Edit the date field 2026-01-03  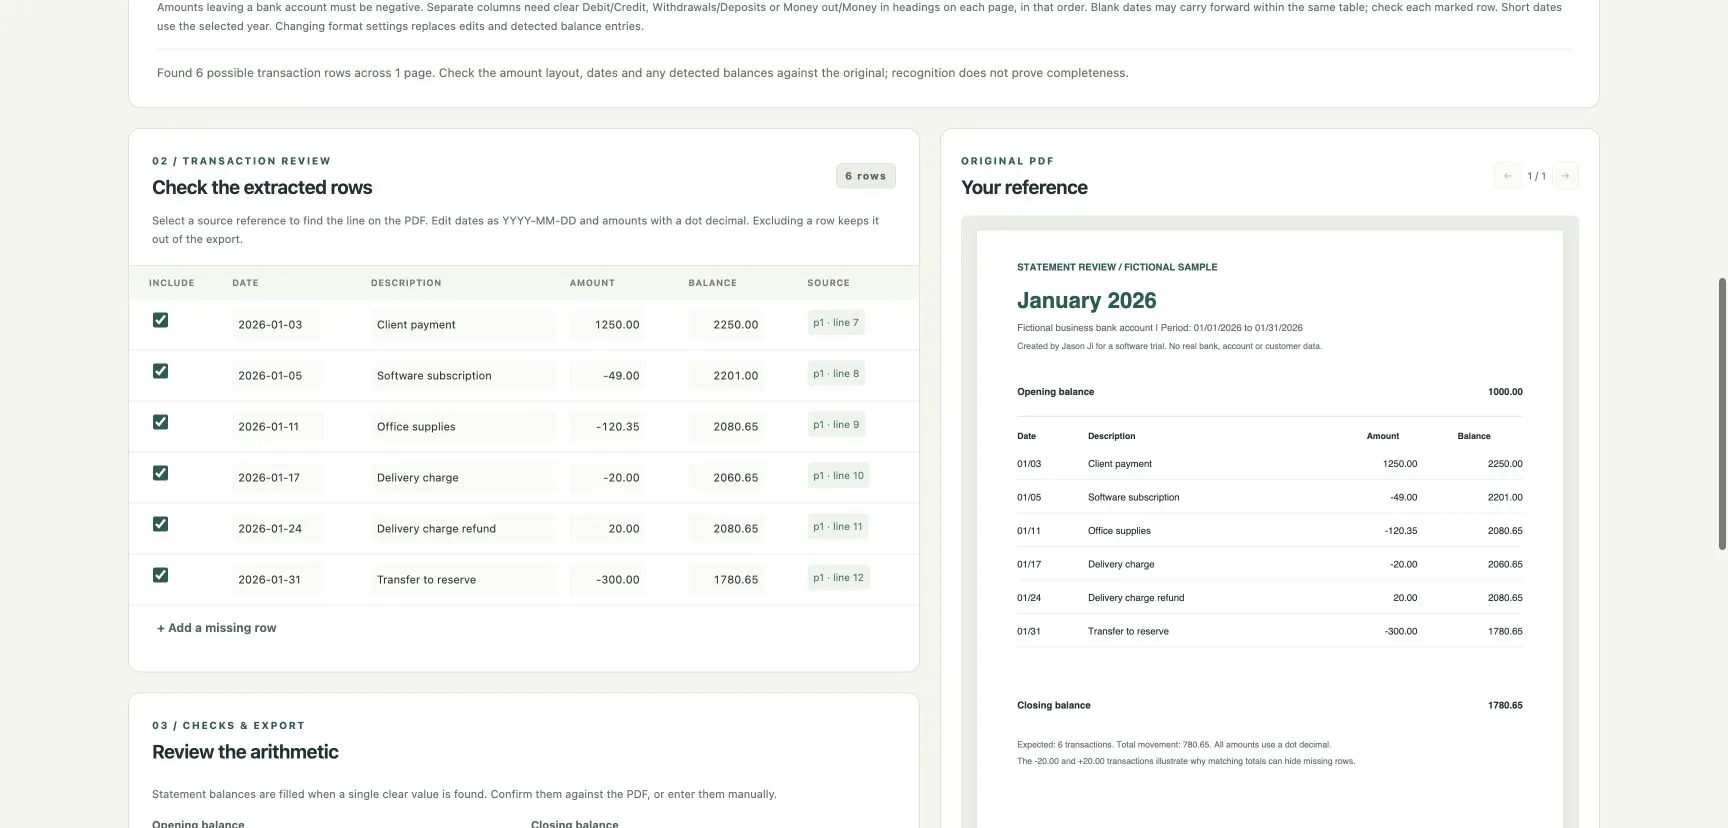(277, 325)
